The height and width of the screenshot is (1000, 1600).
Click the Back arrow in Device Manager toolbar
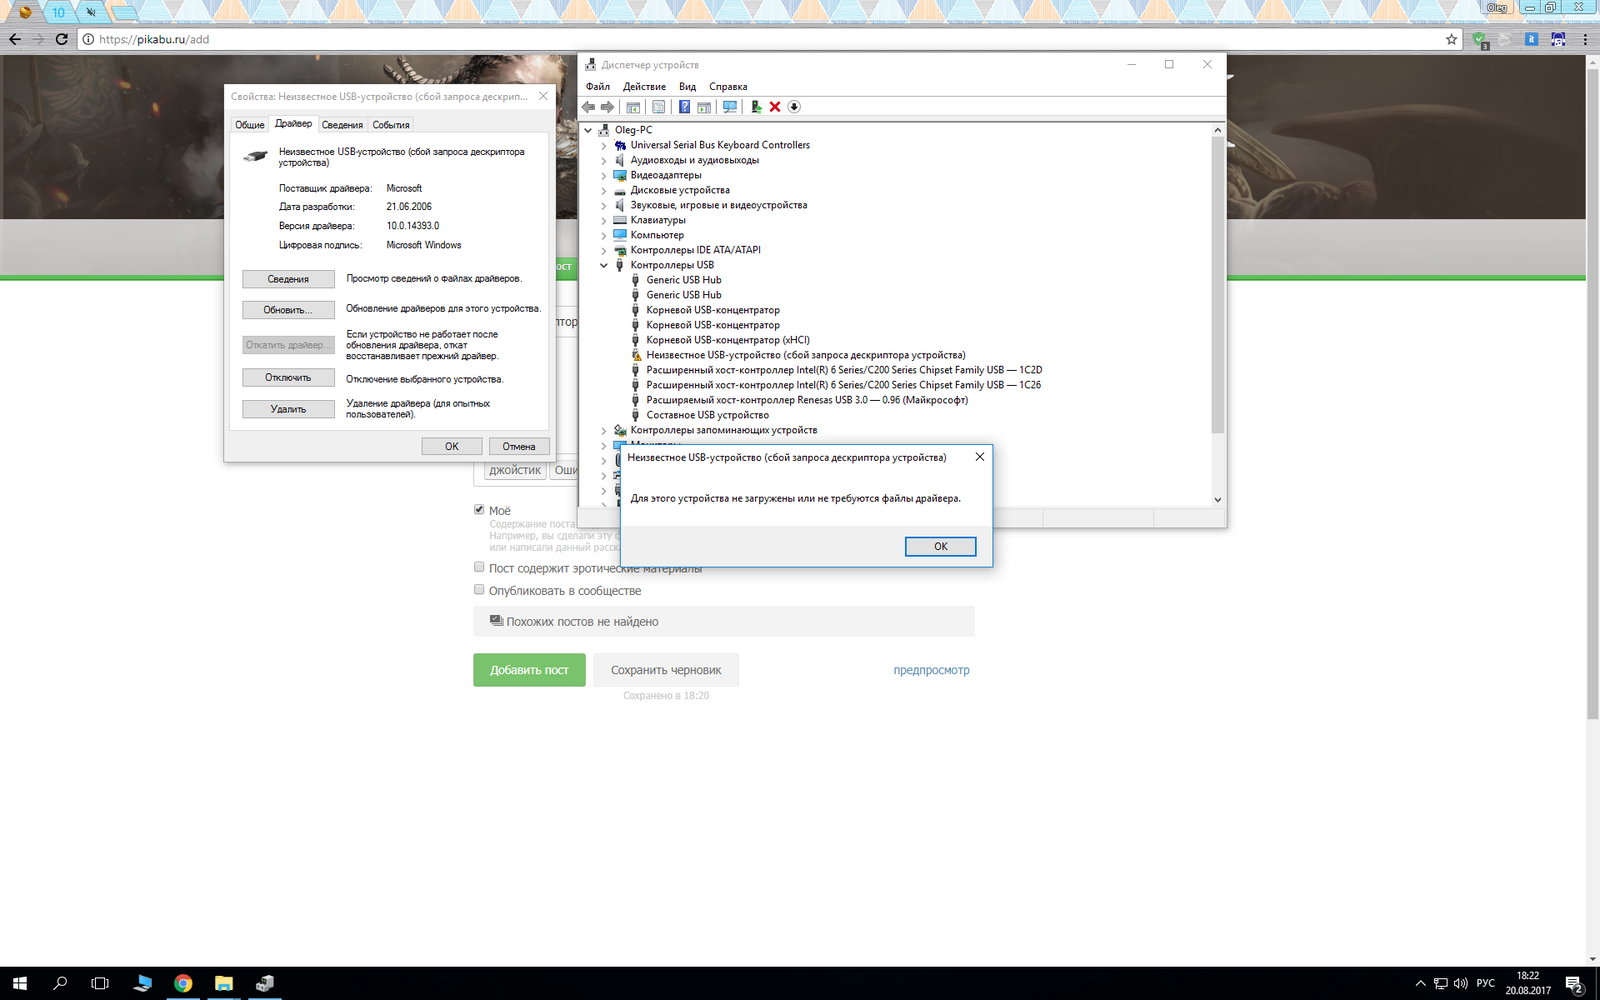click(589, 107)
